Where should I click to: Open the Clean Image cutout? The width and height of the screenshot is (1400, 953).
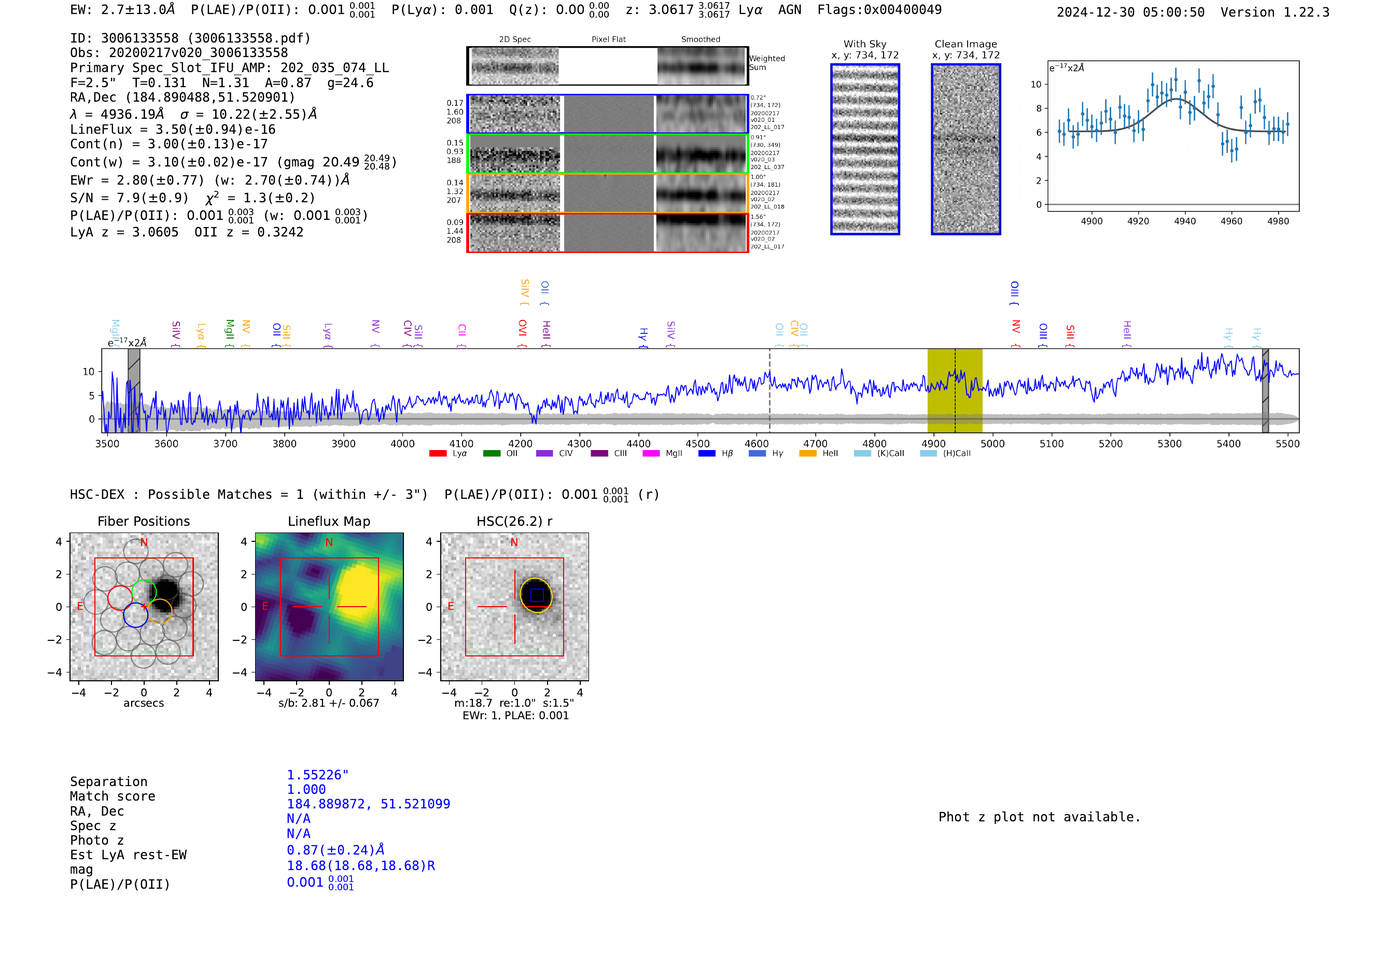pyautogui.click(x=965, y=149)
